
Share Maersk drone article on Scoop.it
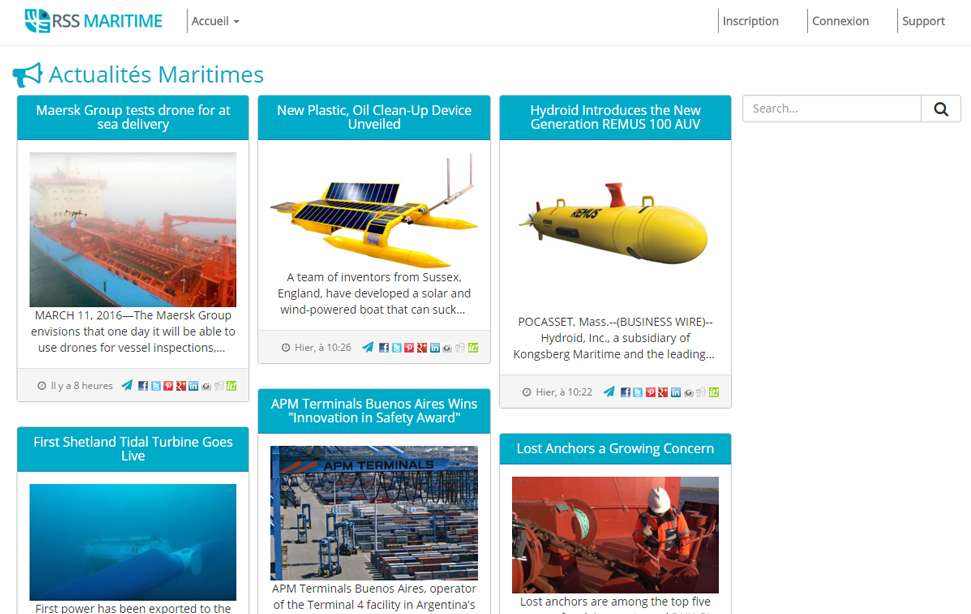231,386
